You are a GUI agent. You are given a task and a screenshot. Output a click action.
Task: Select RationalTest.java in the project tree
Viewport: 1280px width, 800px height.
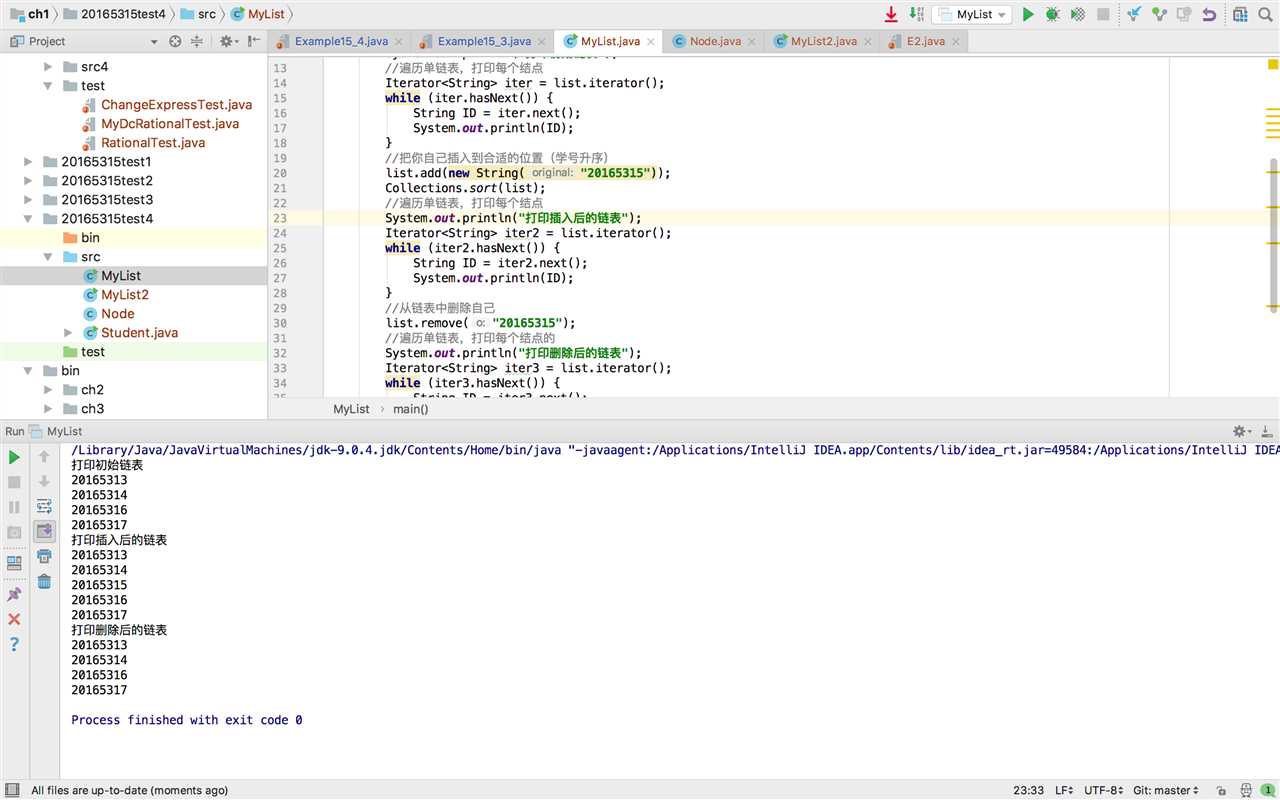tap(153, 143)
